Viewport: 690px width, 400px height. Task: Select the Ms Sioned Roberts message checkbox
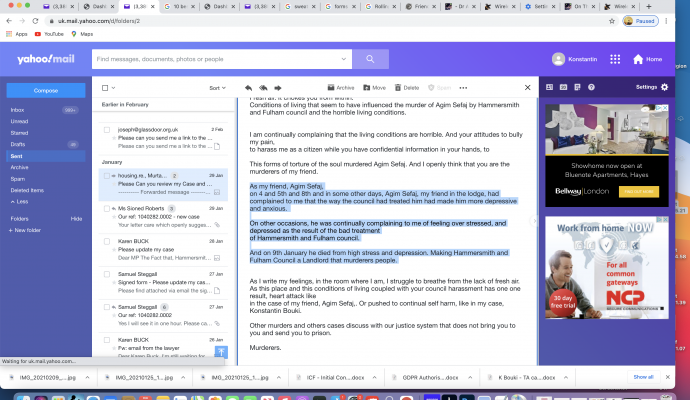click(x=106, y=209)
